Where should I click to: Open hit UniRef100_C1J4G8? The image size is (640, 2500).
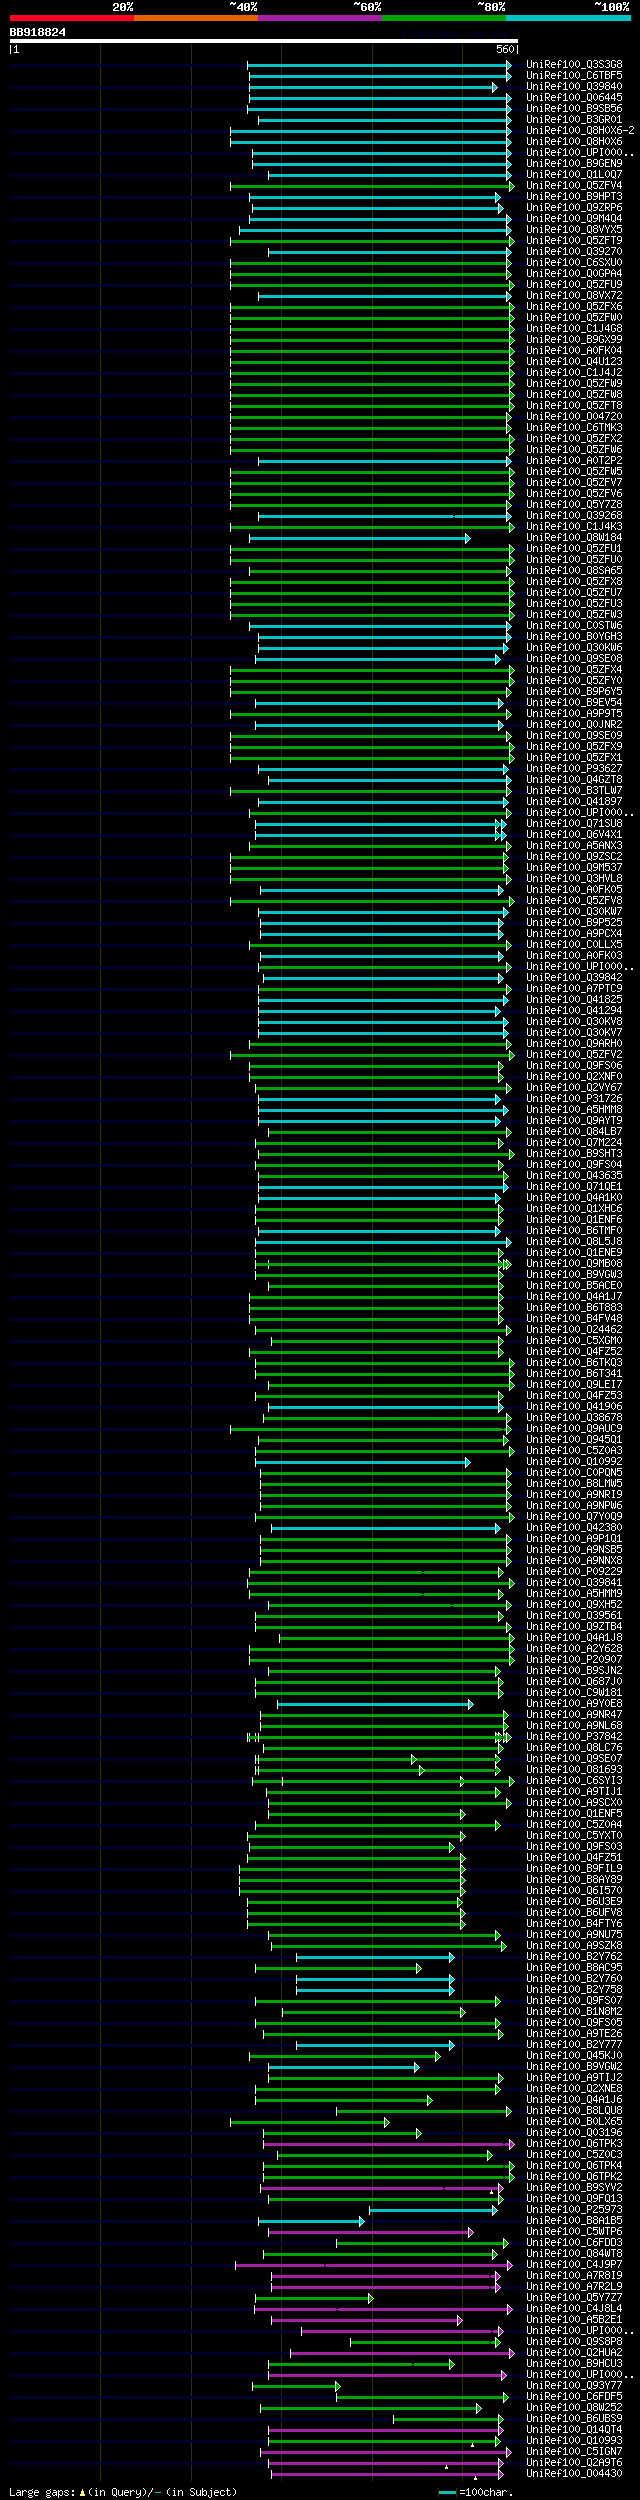click(x=574, y=329)
